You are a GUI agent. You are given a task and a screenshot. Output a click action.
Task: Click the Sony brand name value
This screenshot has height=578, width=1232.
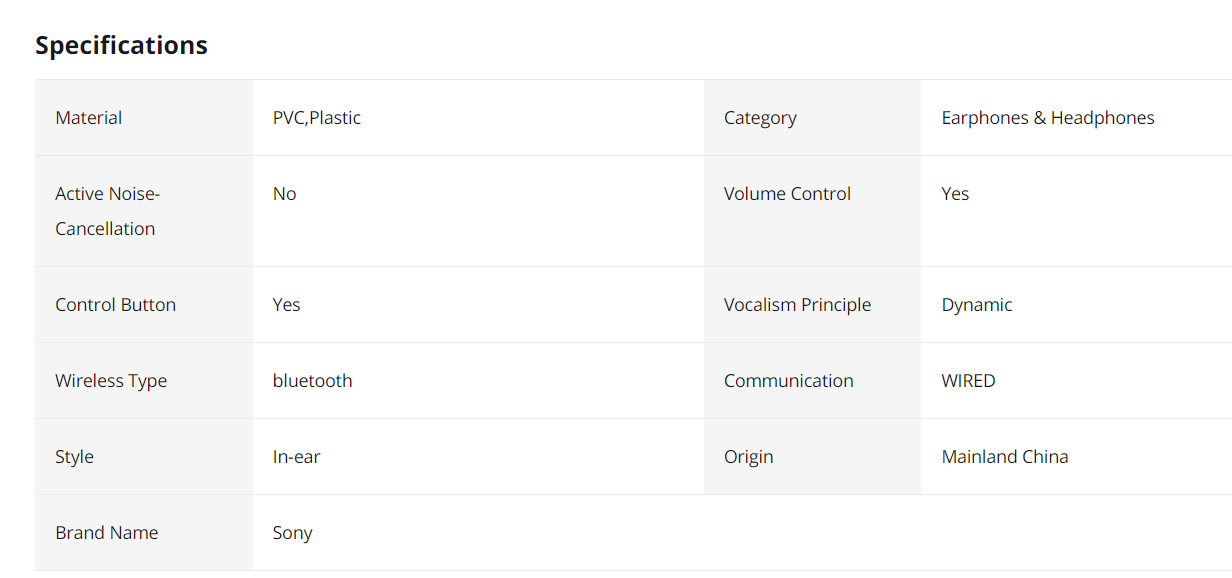tap(293, 533)
